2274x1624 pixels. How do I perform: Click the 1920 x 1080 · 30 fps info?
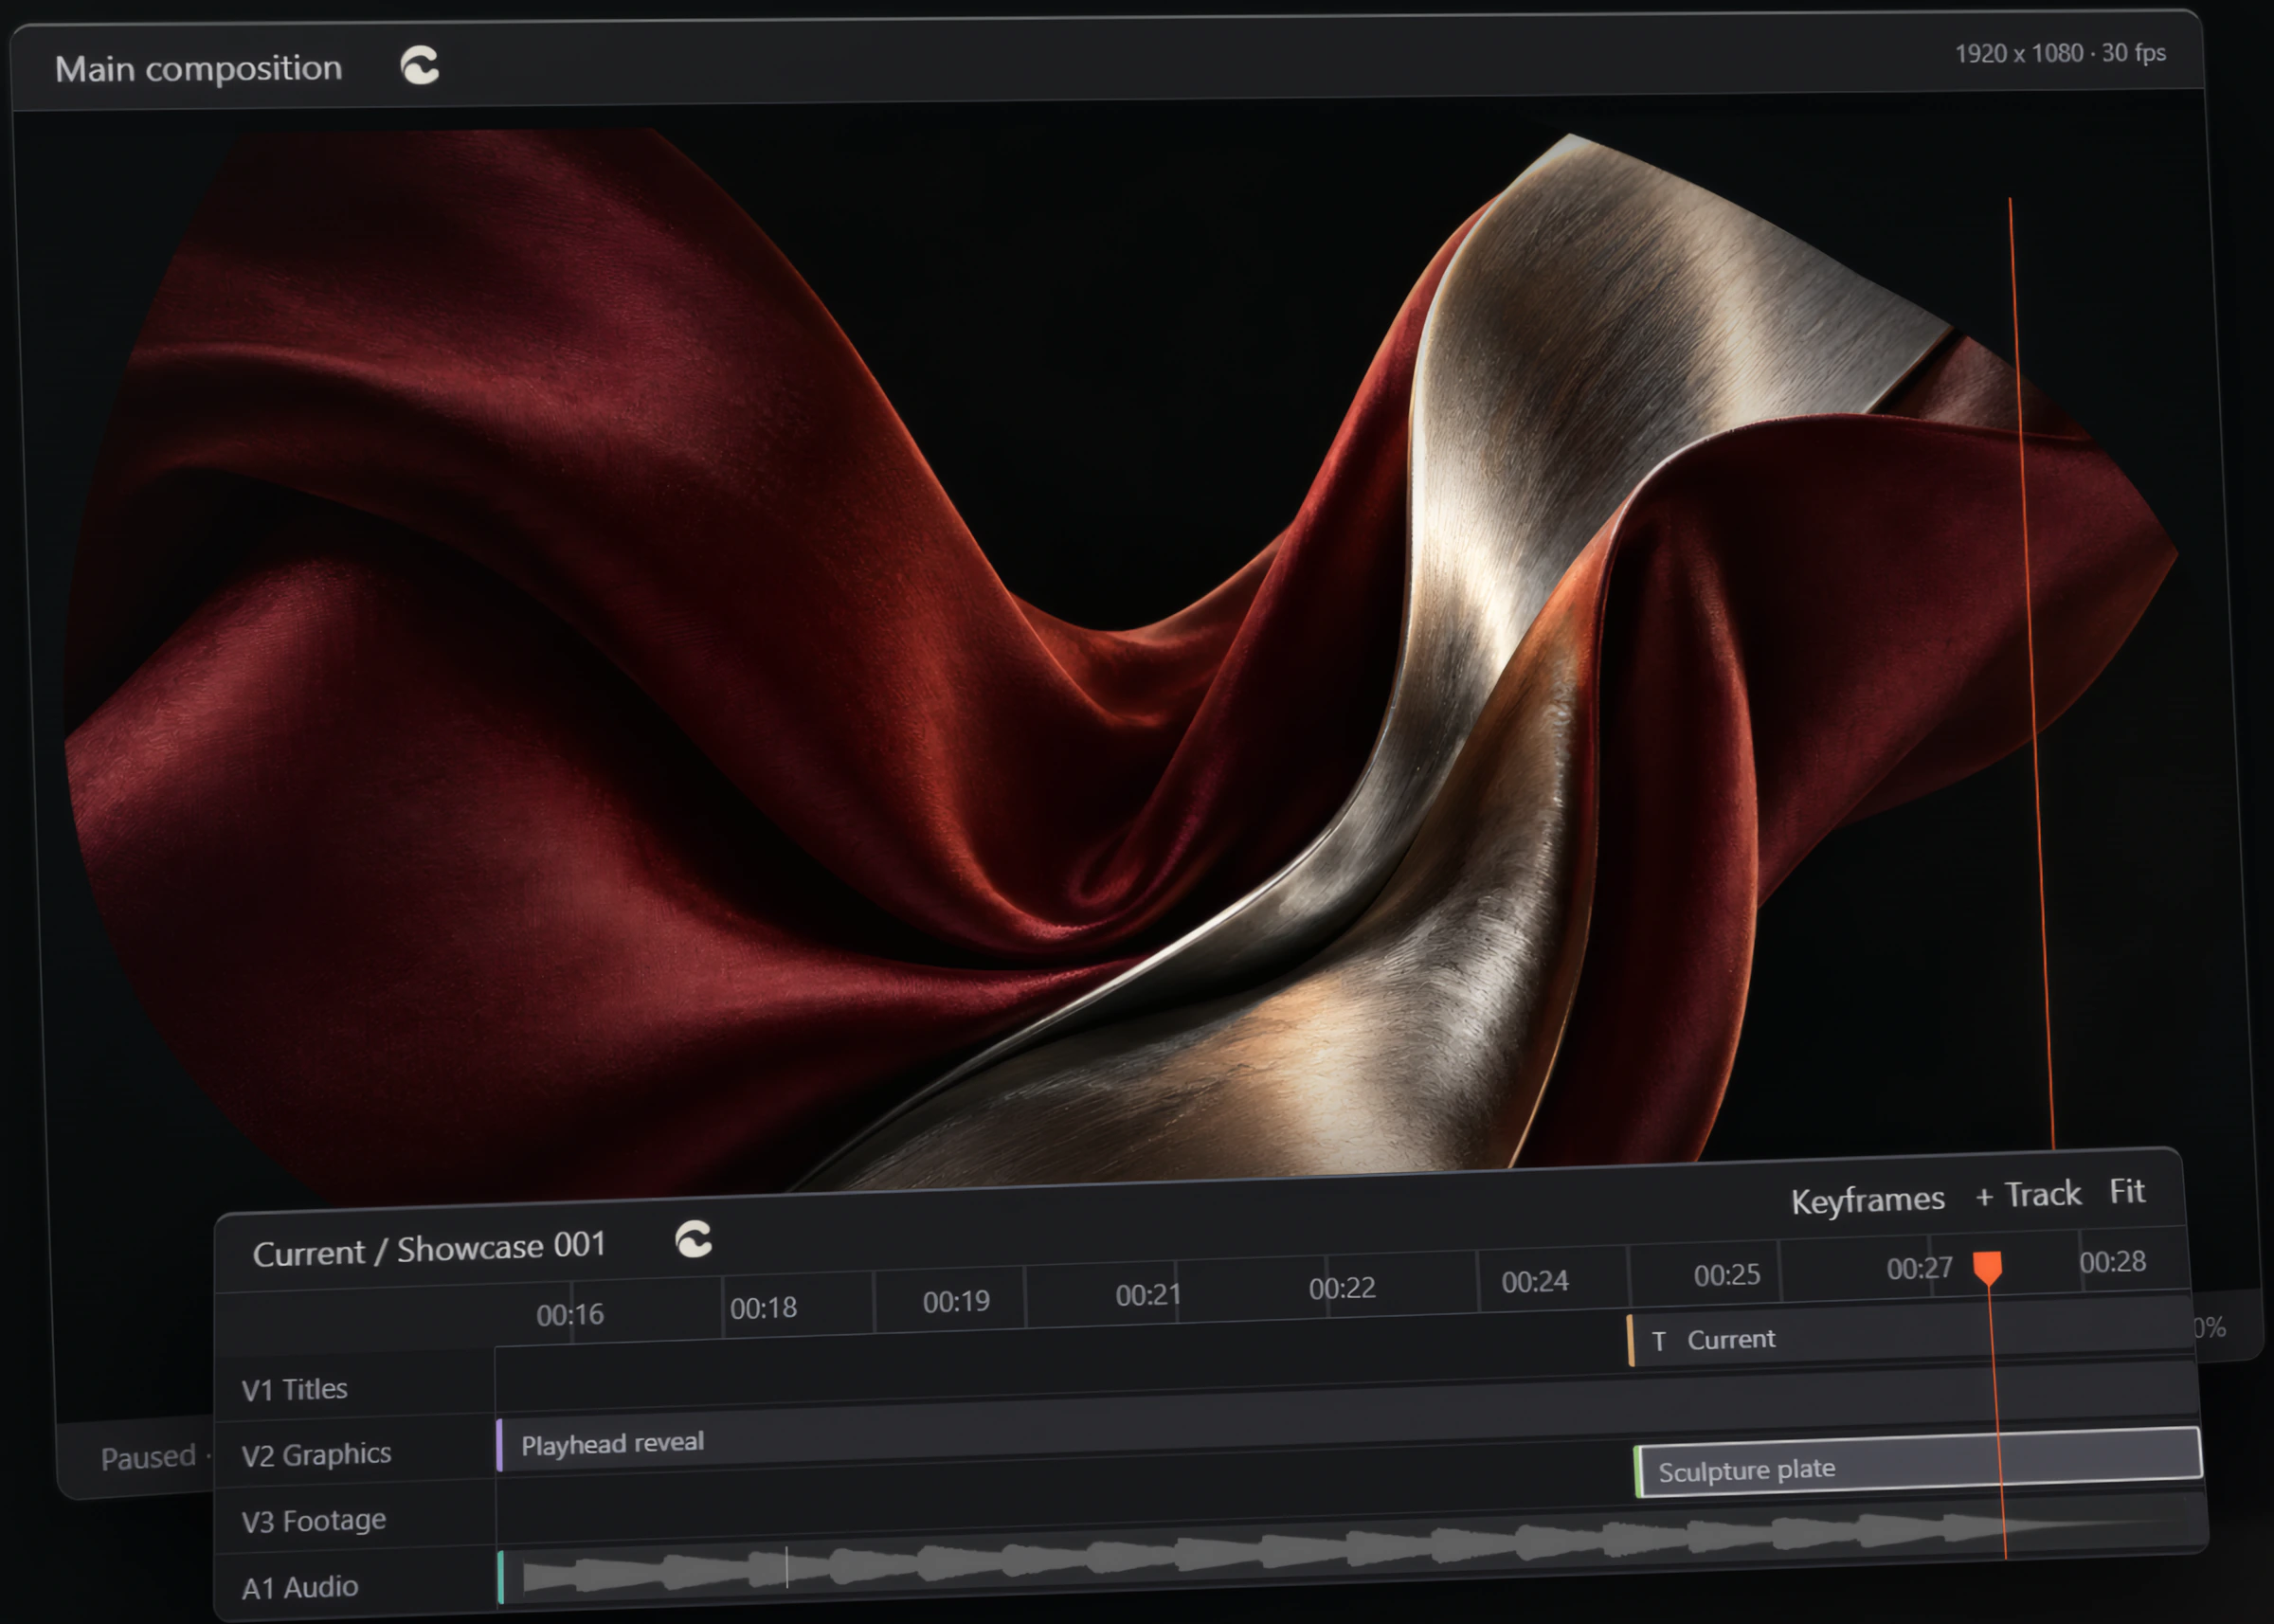[2060, 53]
